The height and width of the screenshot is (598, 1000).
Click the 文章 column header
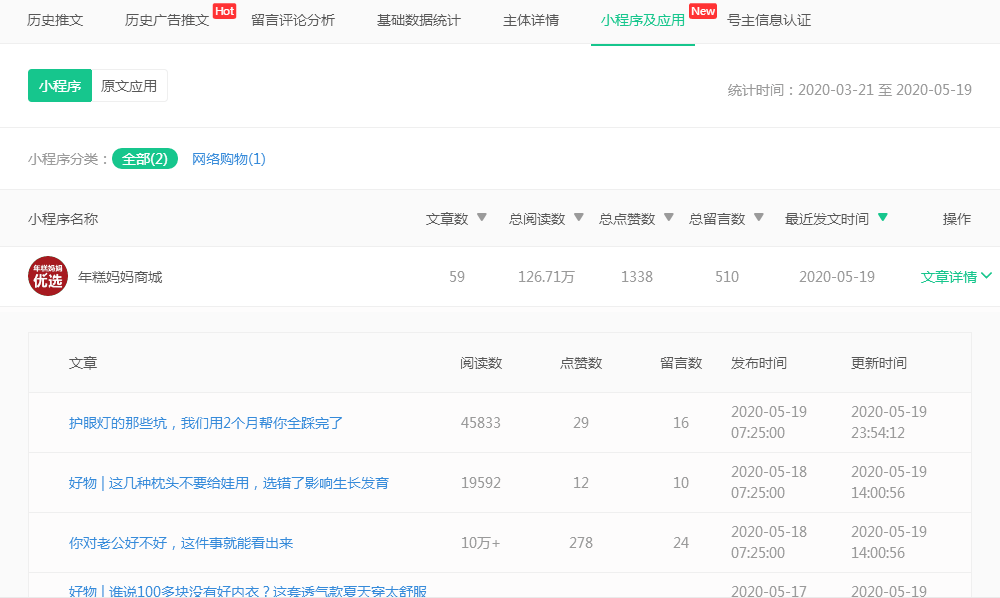pos(83,363)
